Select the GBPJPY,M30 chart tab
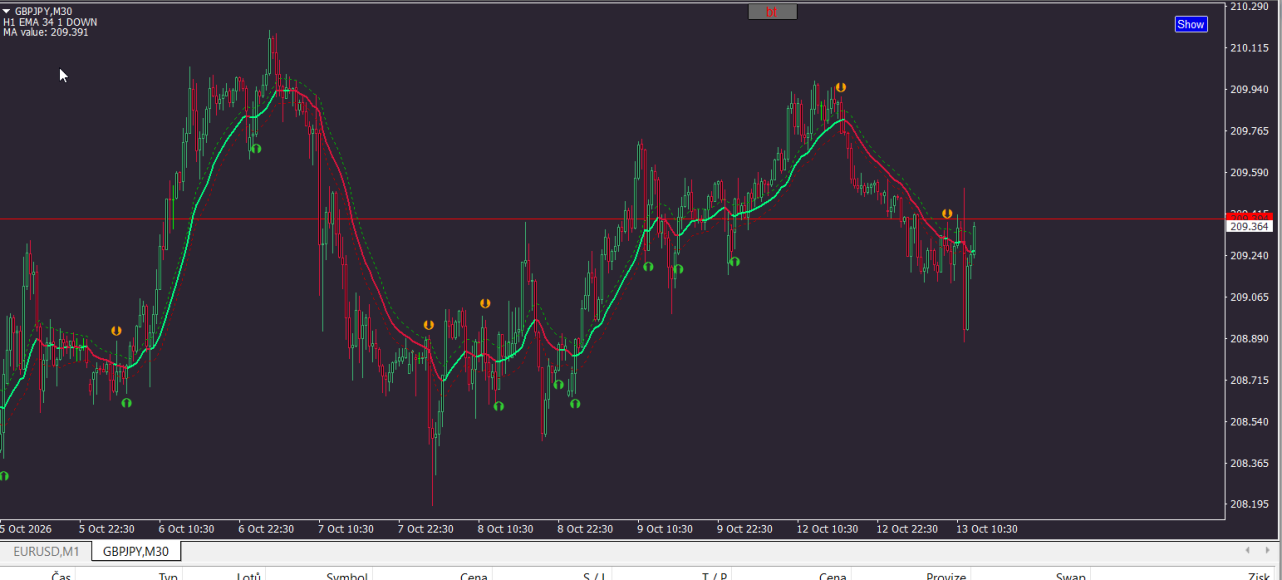1282x580 pixels. pos(136,551)
